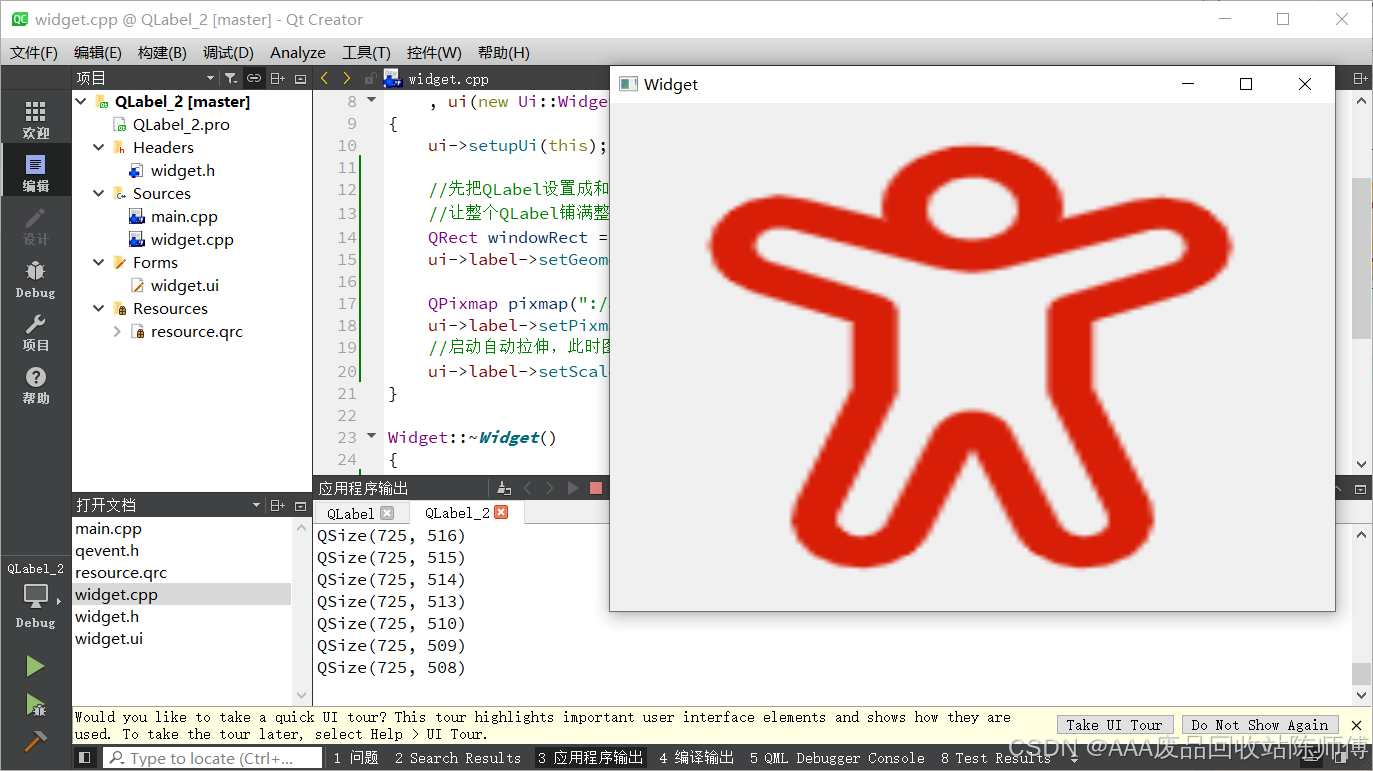Open the 工具(T) menu
1373x771 pixels.
(x=366, y=52)
